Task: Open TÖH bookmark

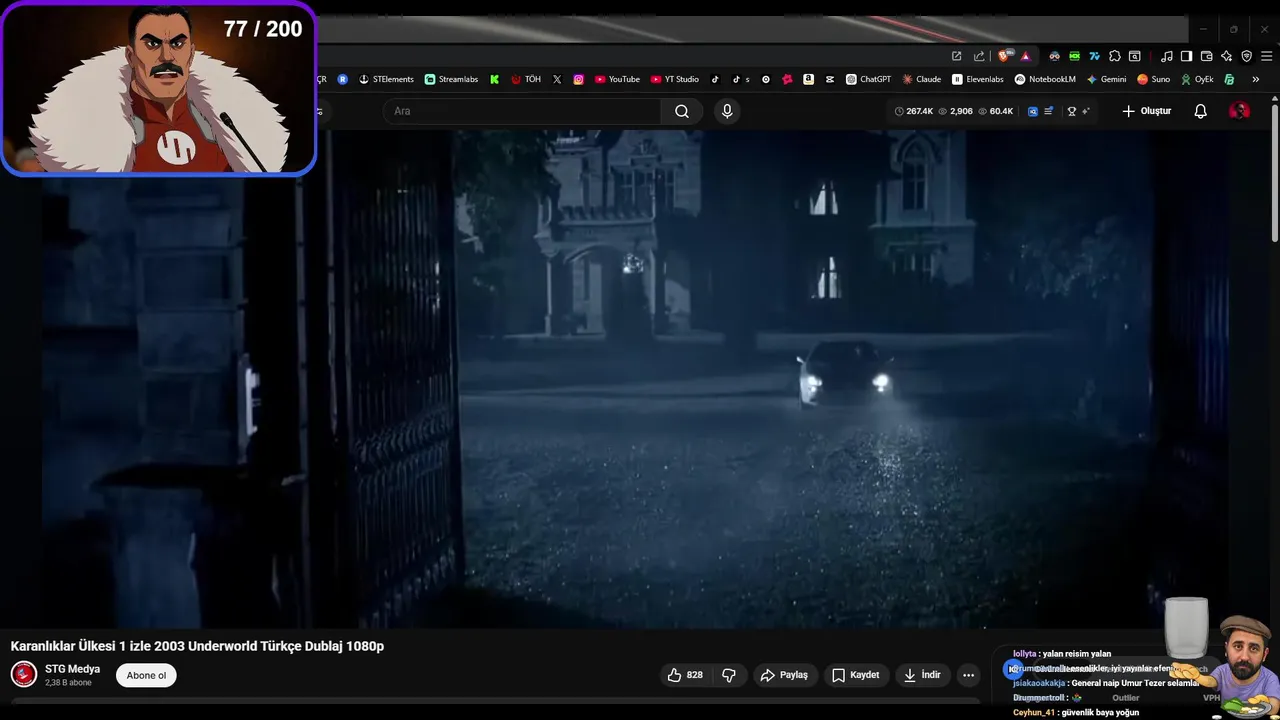Action: [x=526, y=79]
